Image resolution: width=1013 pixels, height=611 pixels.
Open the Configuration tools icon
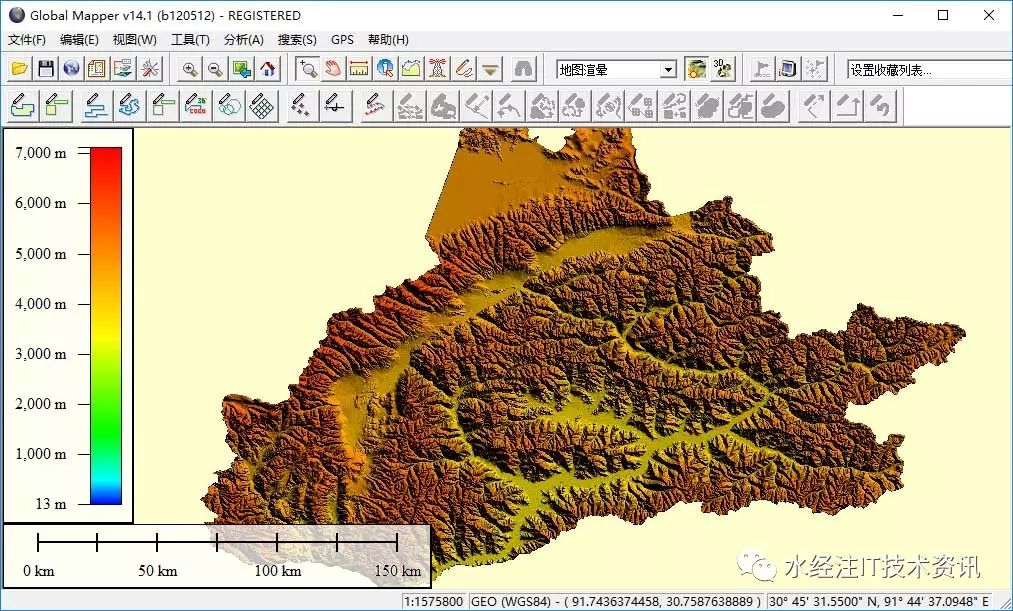pos(149,69)
